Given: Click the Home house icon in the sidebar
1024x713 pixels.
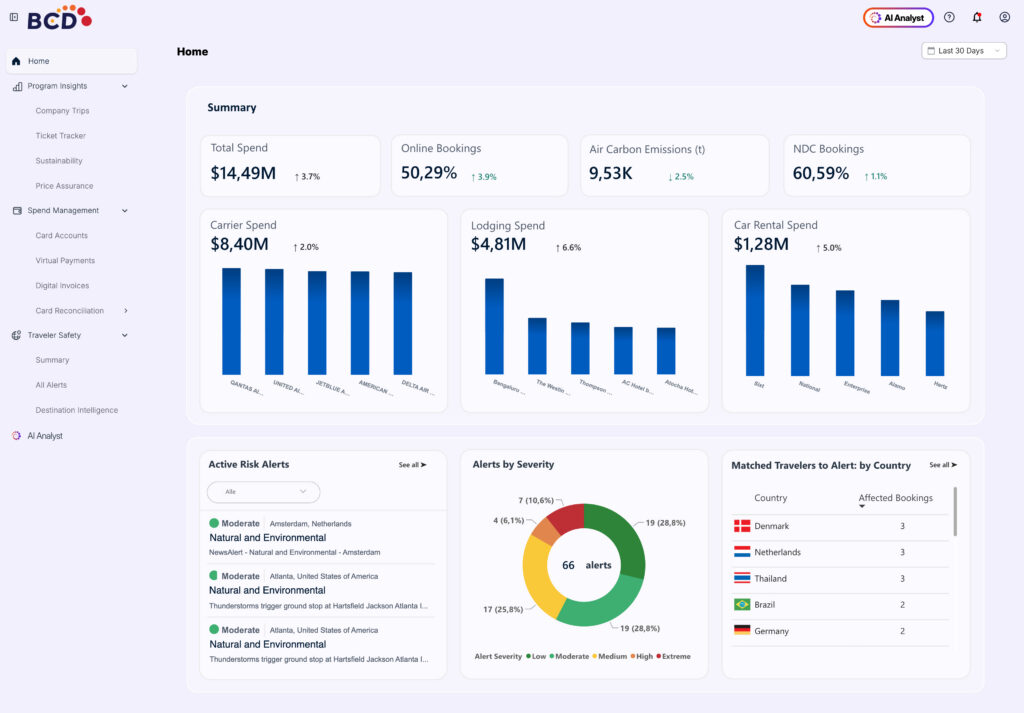Looking at the screenshot, I should coord(16,61).
